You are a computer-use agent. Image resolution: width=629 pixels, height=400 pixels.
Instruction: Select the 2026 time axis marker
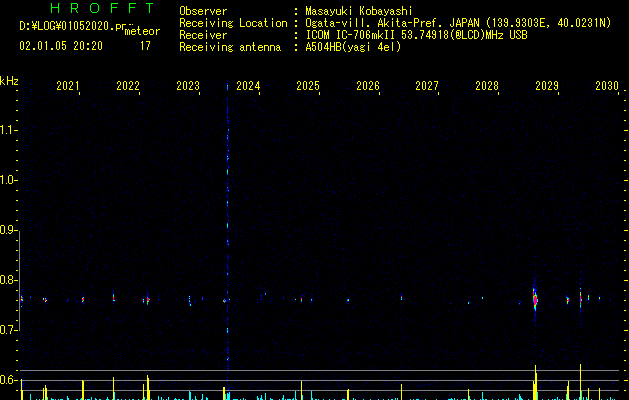point(368,86)
